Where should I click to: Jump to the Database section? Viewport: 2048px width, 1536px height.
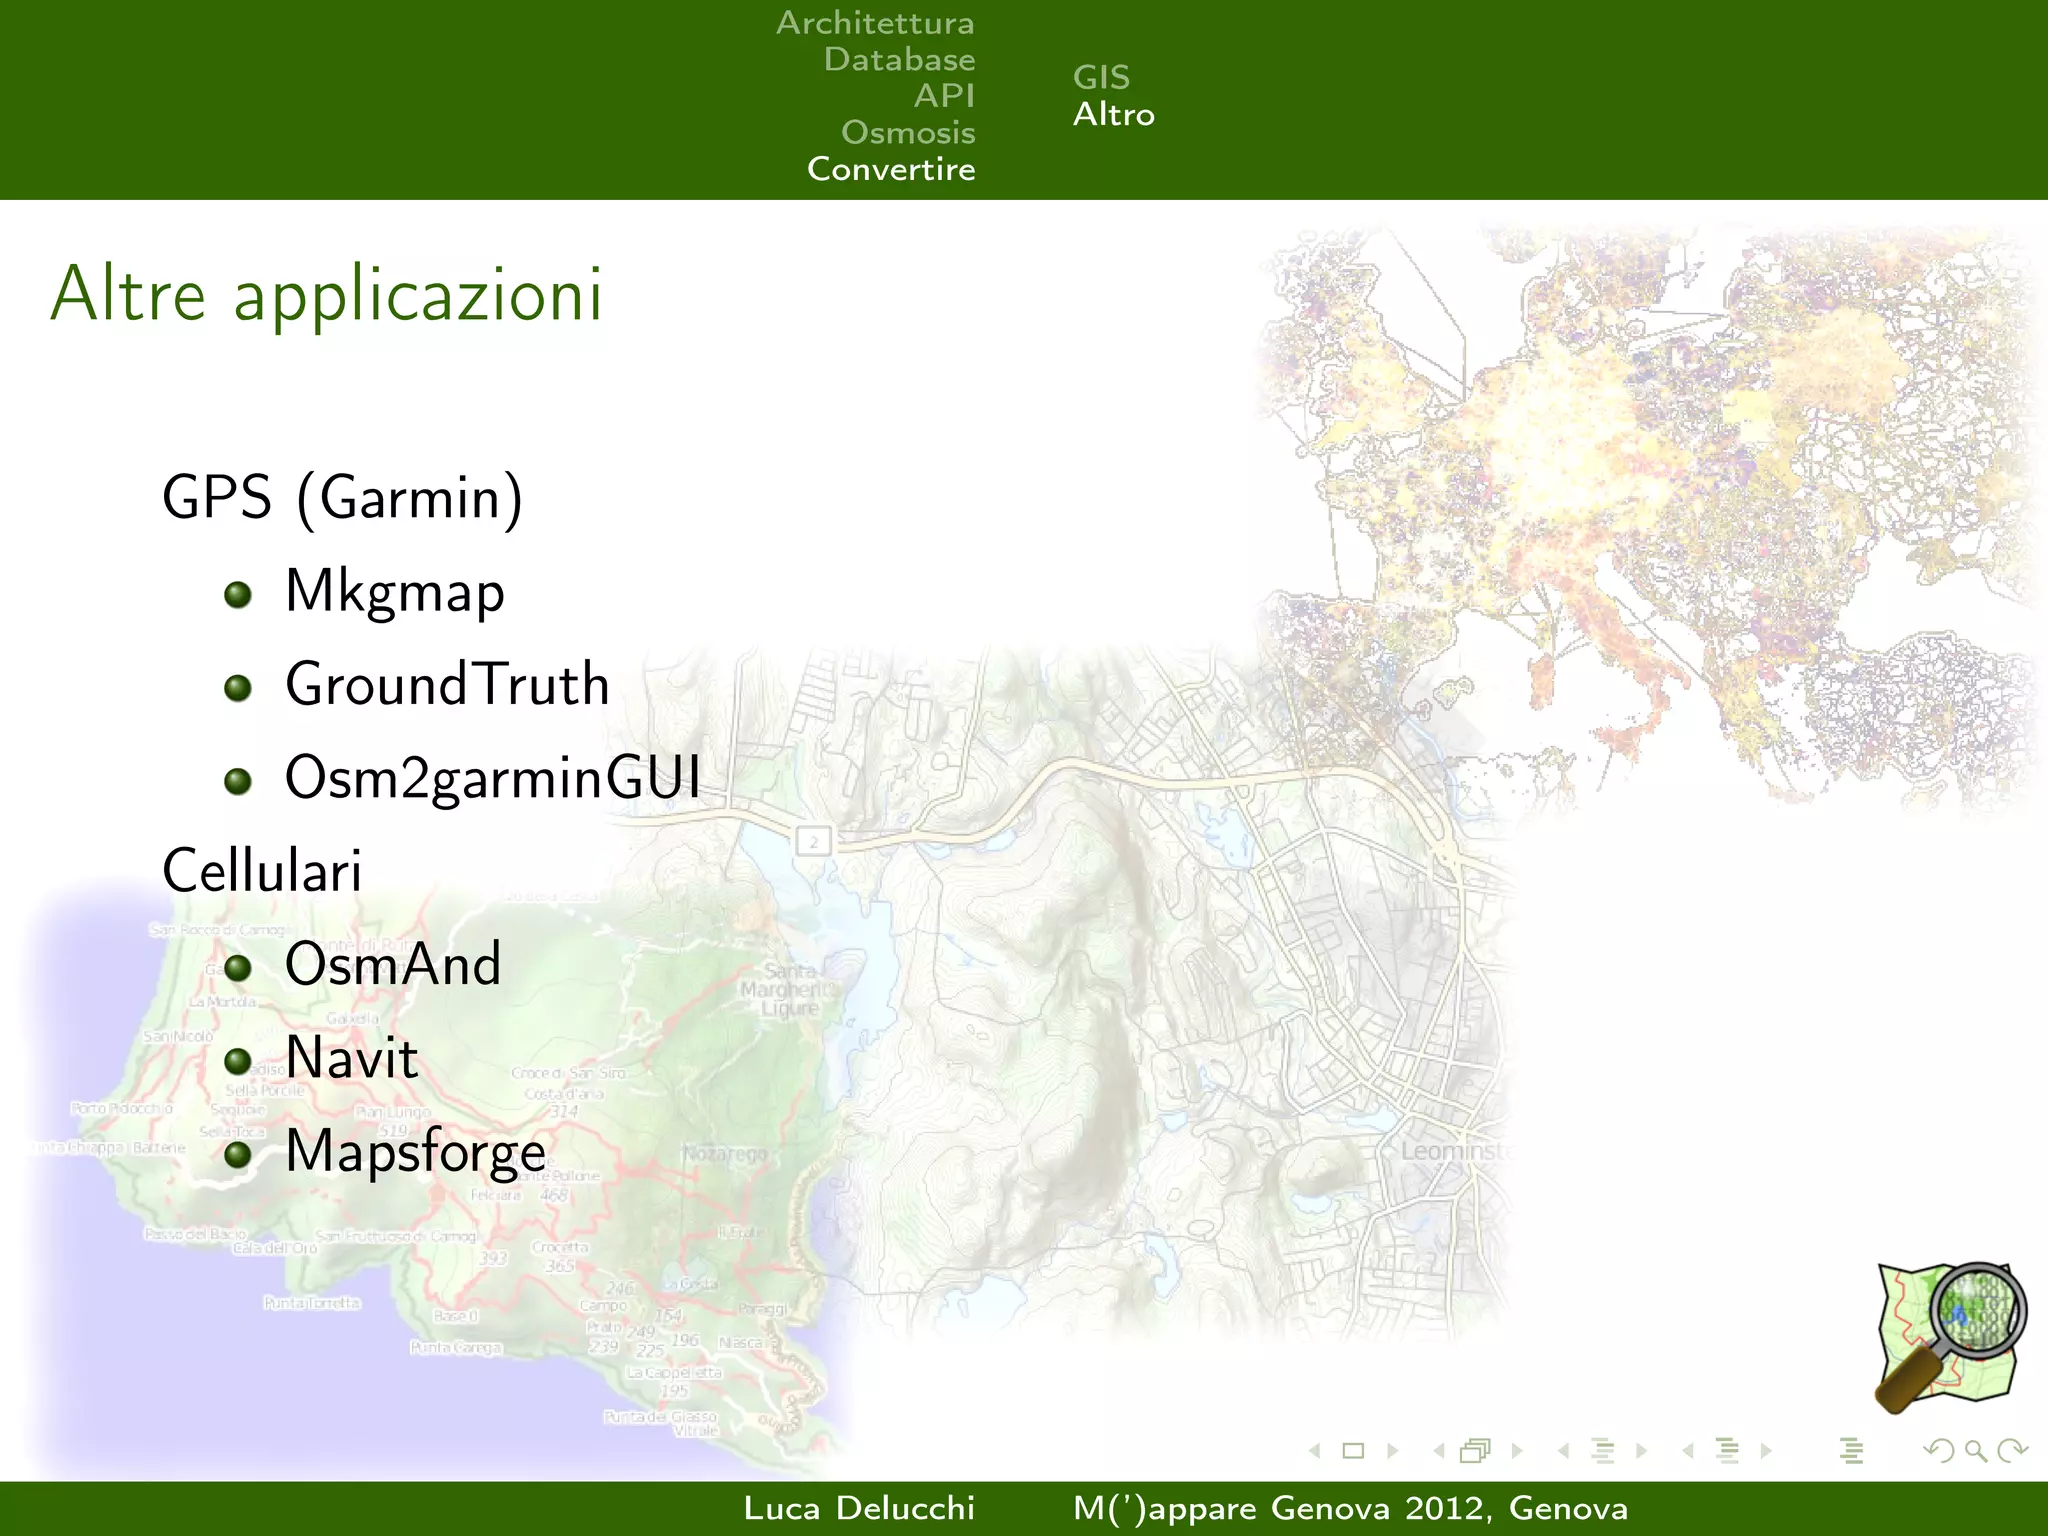[899, 59]
